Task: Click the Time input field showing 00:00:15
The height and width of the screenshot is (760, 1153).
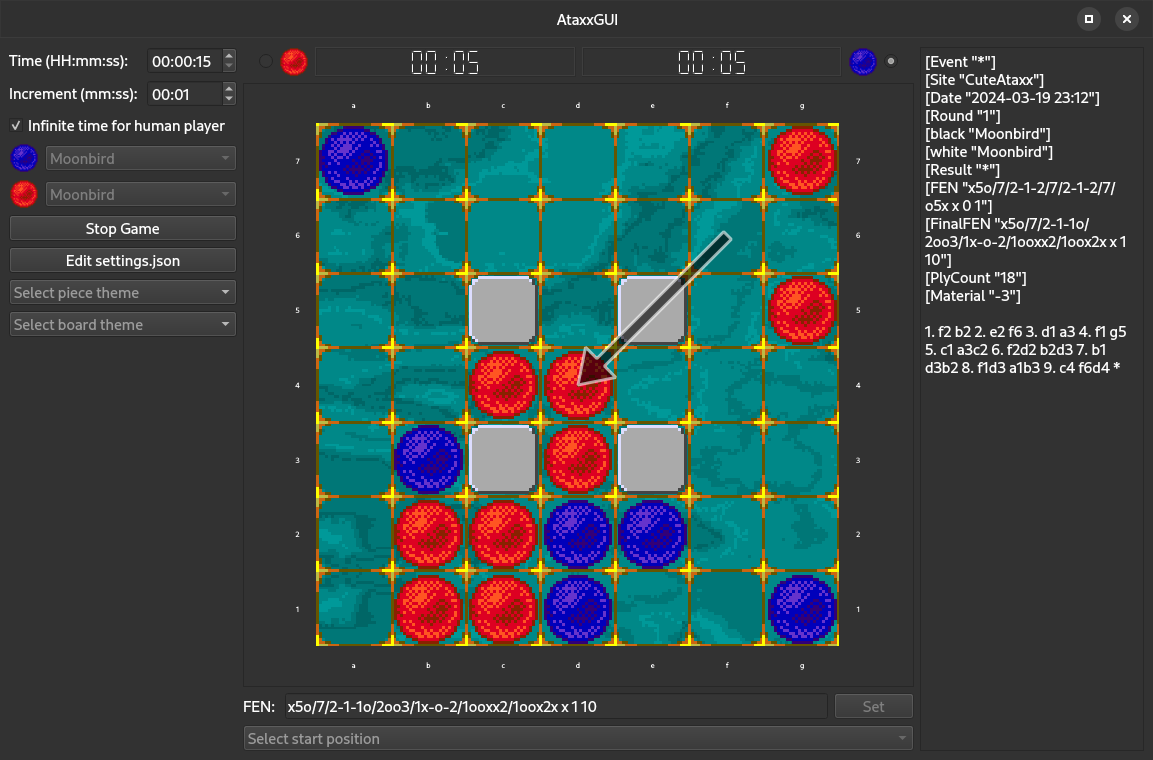Action: coord(185,62)
